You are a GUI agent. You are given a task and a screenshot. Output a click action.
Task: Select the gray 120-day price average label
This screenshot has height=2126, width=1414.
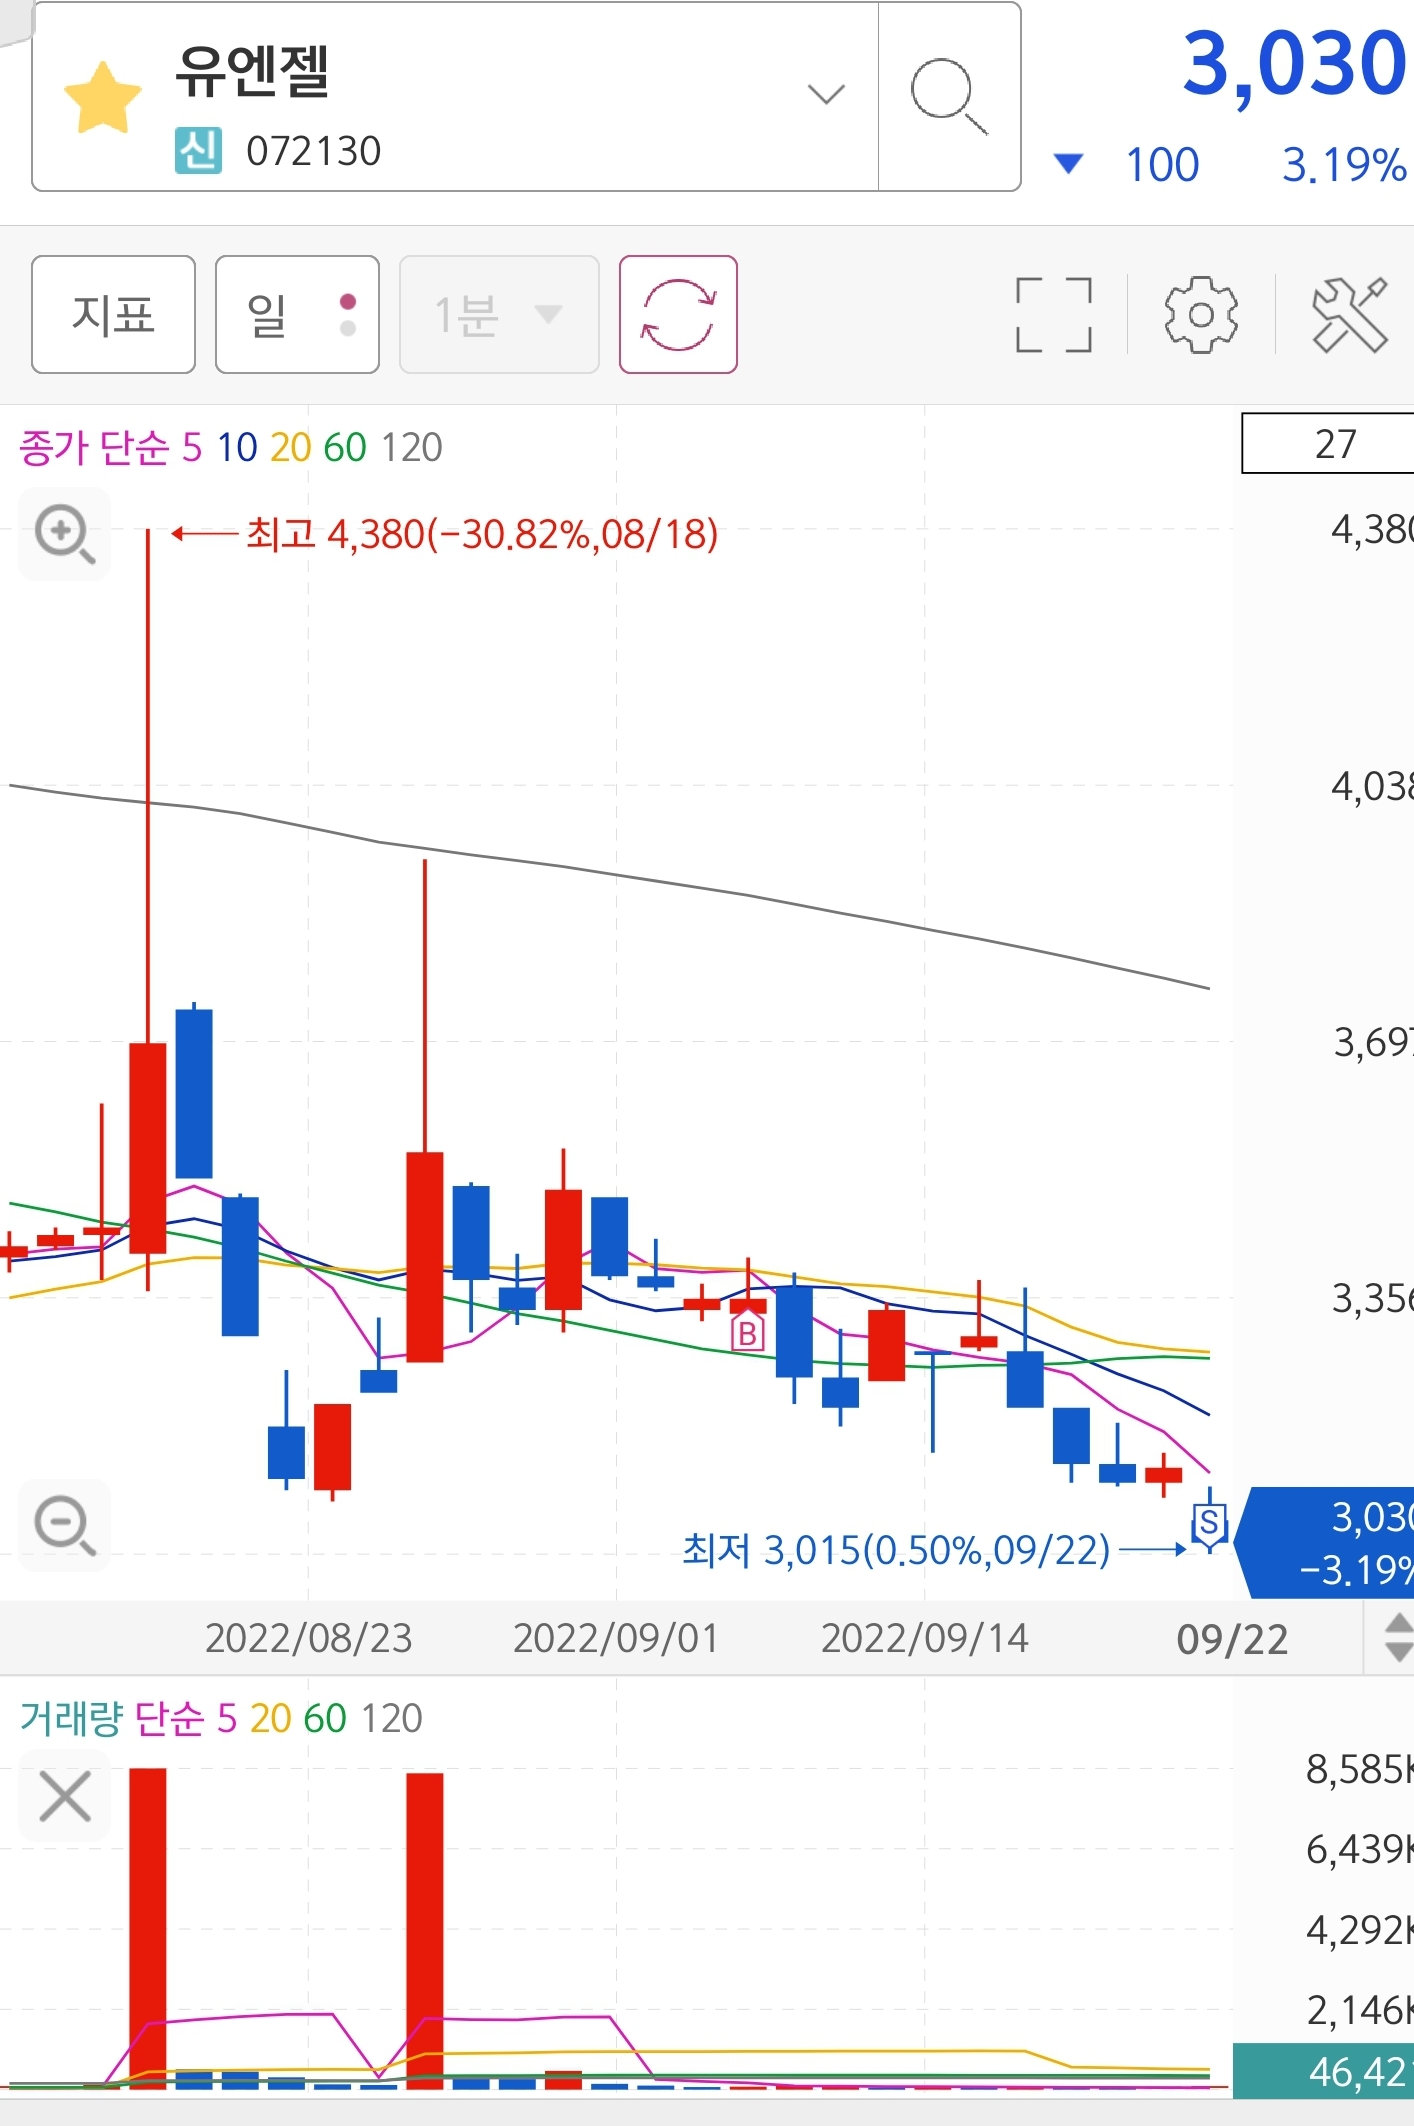pos(412,447)
